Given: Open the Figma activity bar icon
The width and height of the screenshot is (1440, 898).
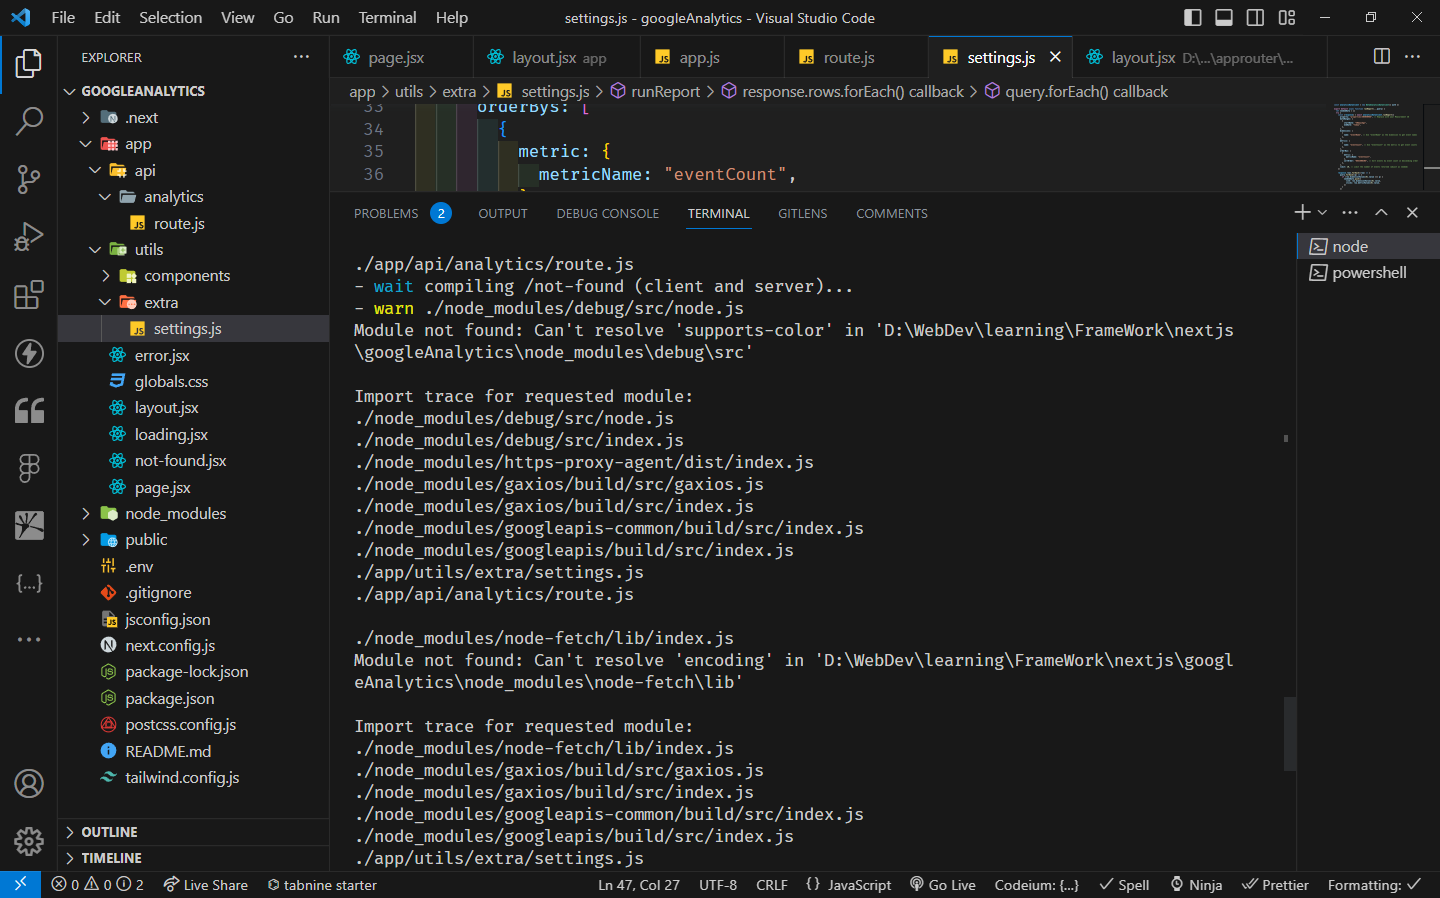Looking at the screenshot, I should point(29,468).
